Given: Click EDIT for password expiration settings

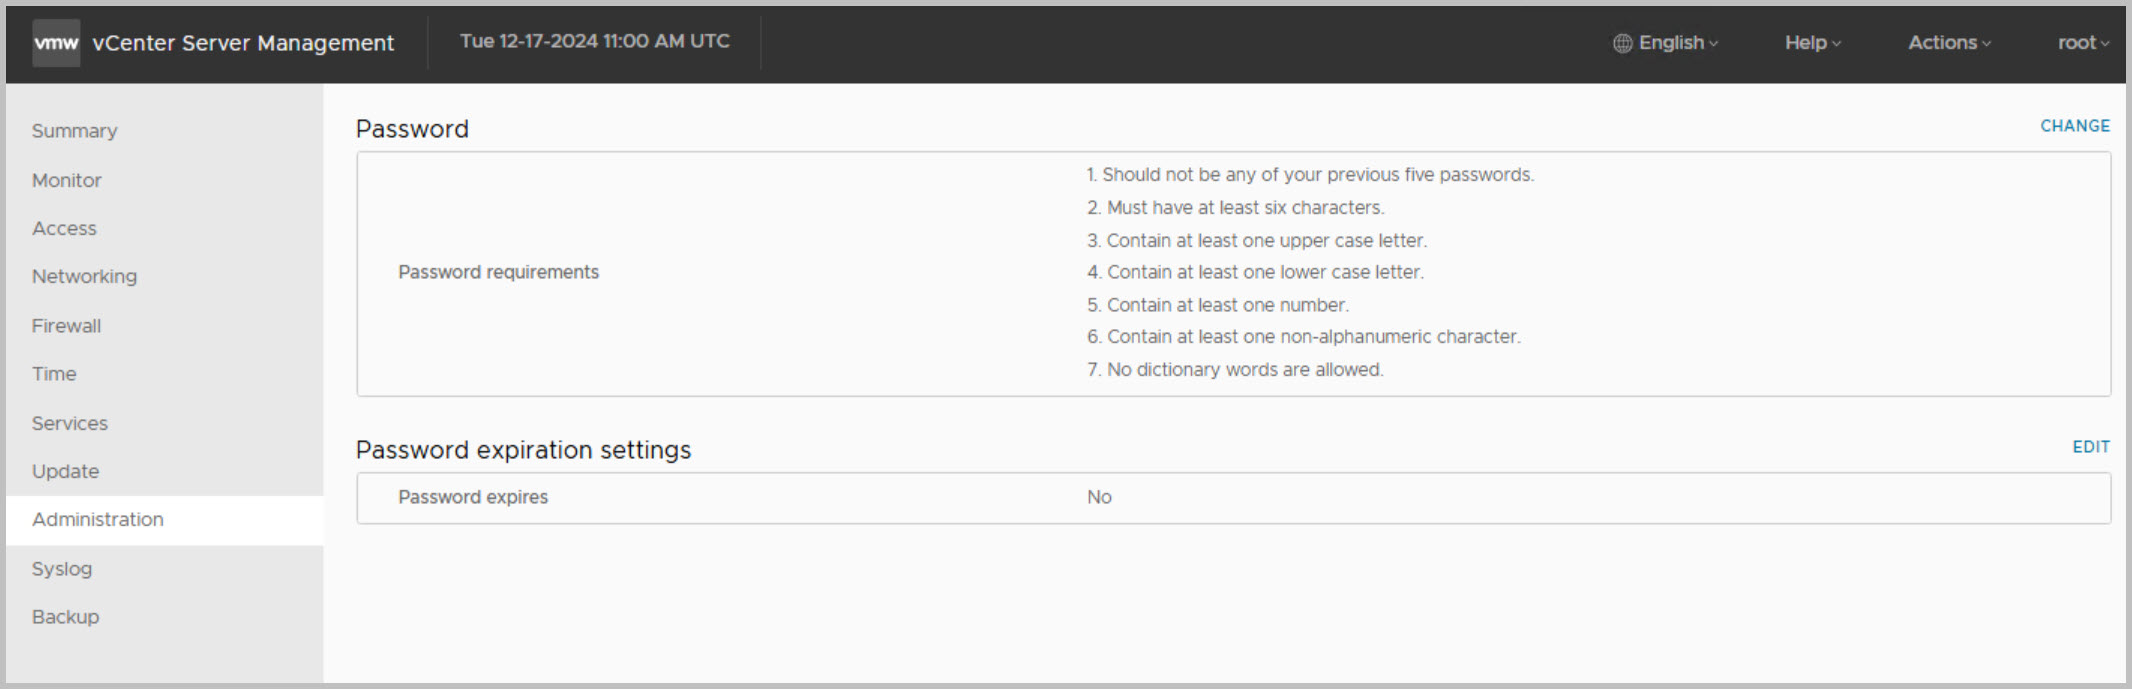Looking at the screenshot, I should pos(2090,447).
